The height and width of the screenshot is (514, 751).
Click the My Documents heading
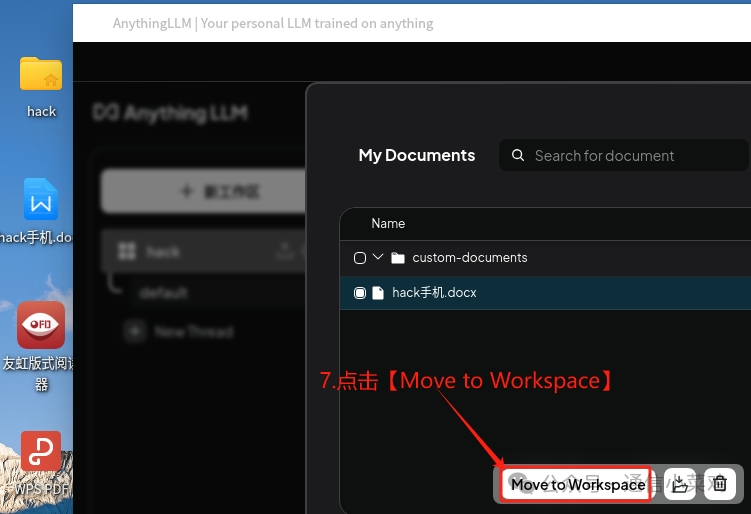tap(417, 155)
